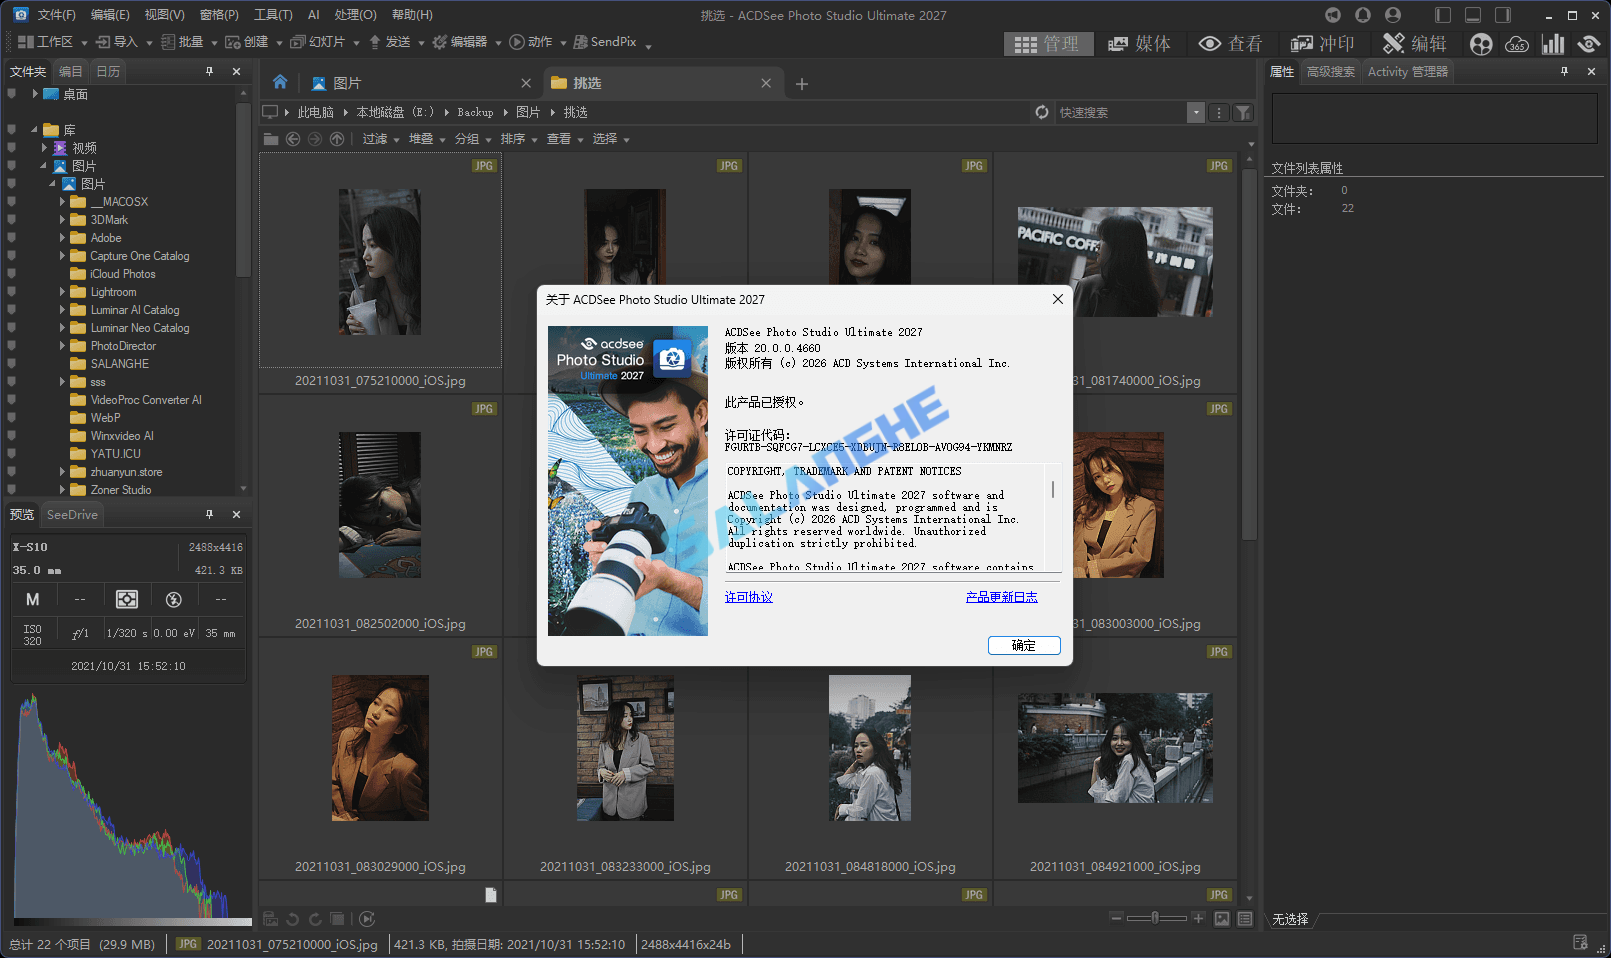Open the 批量 batch dropdown
The width and height of the screenshot is (1611, 958).
coord(189,42)
